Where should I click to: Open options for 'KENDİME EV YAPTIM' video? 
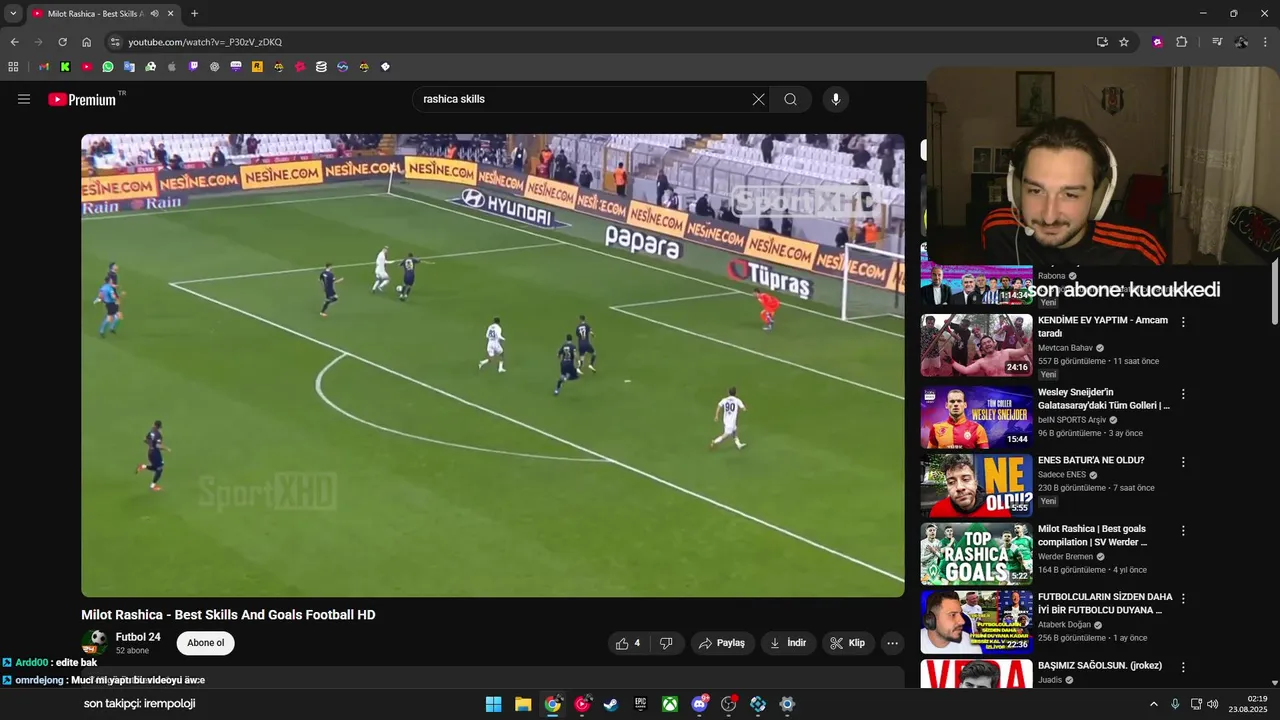click(x=1183, y=322)
